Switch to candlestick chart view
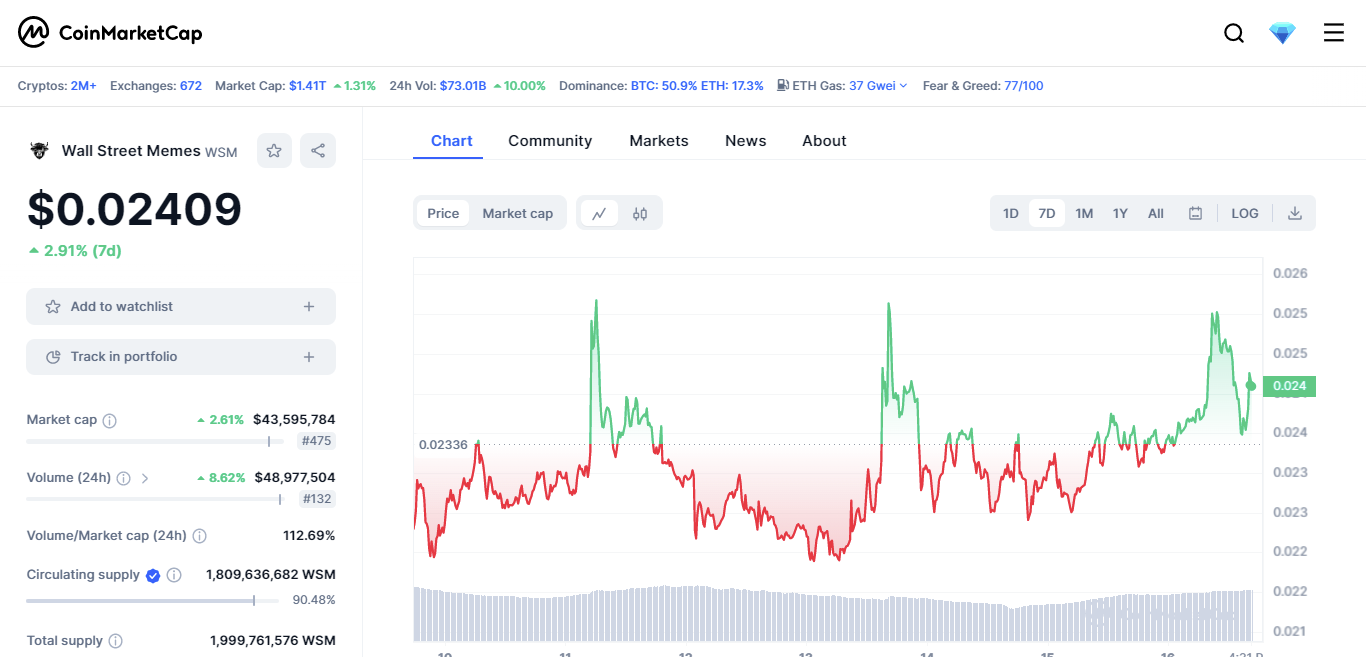1366x657 pixels. pyautogui.click(x=640, y=213)
